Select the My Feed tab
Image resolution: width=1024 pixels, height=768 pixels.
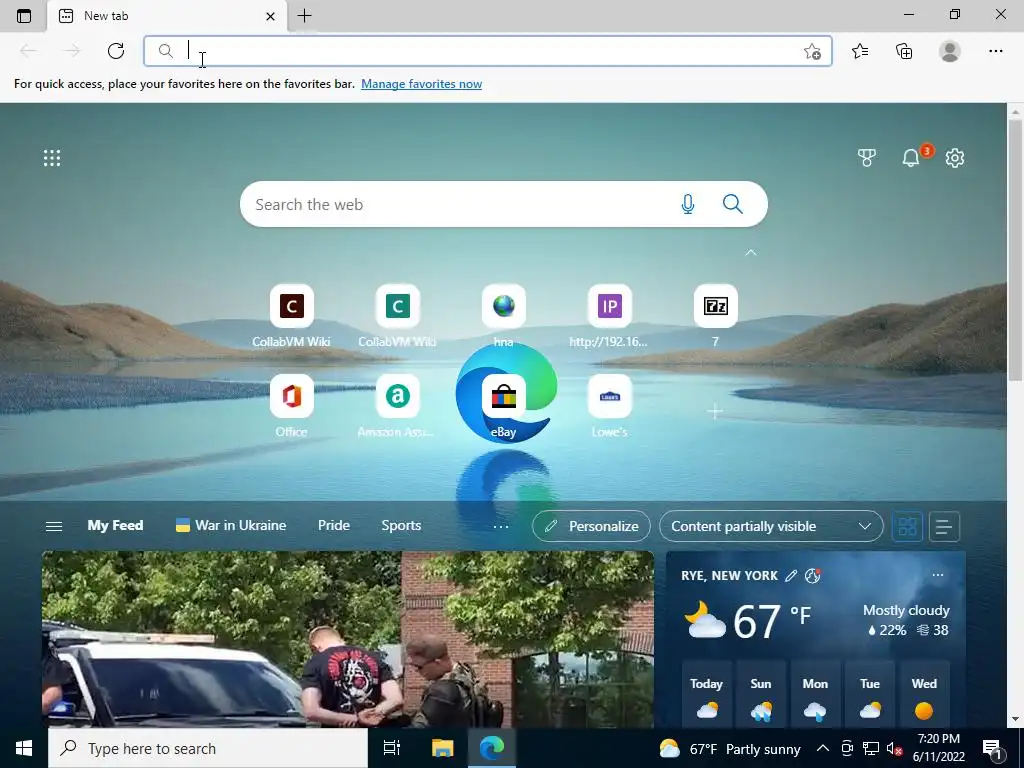[116, 526]
